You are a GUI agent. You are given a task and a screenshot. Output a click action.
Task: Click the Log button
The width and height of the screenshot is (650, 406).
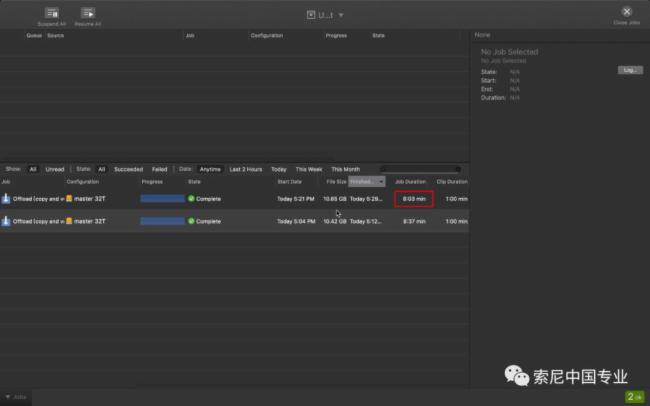629,70
